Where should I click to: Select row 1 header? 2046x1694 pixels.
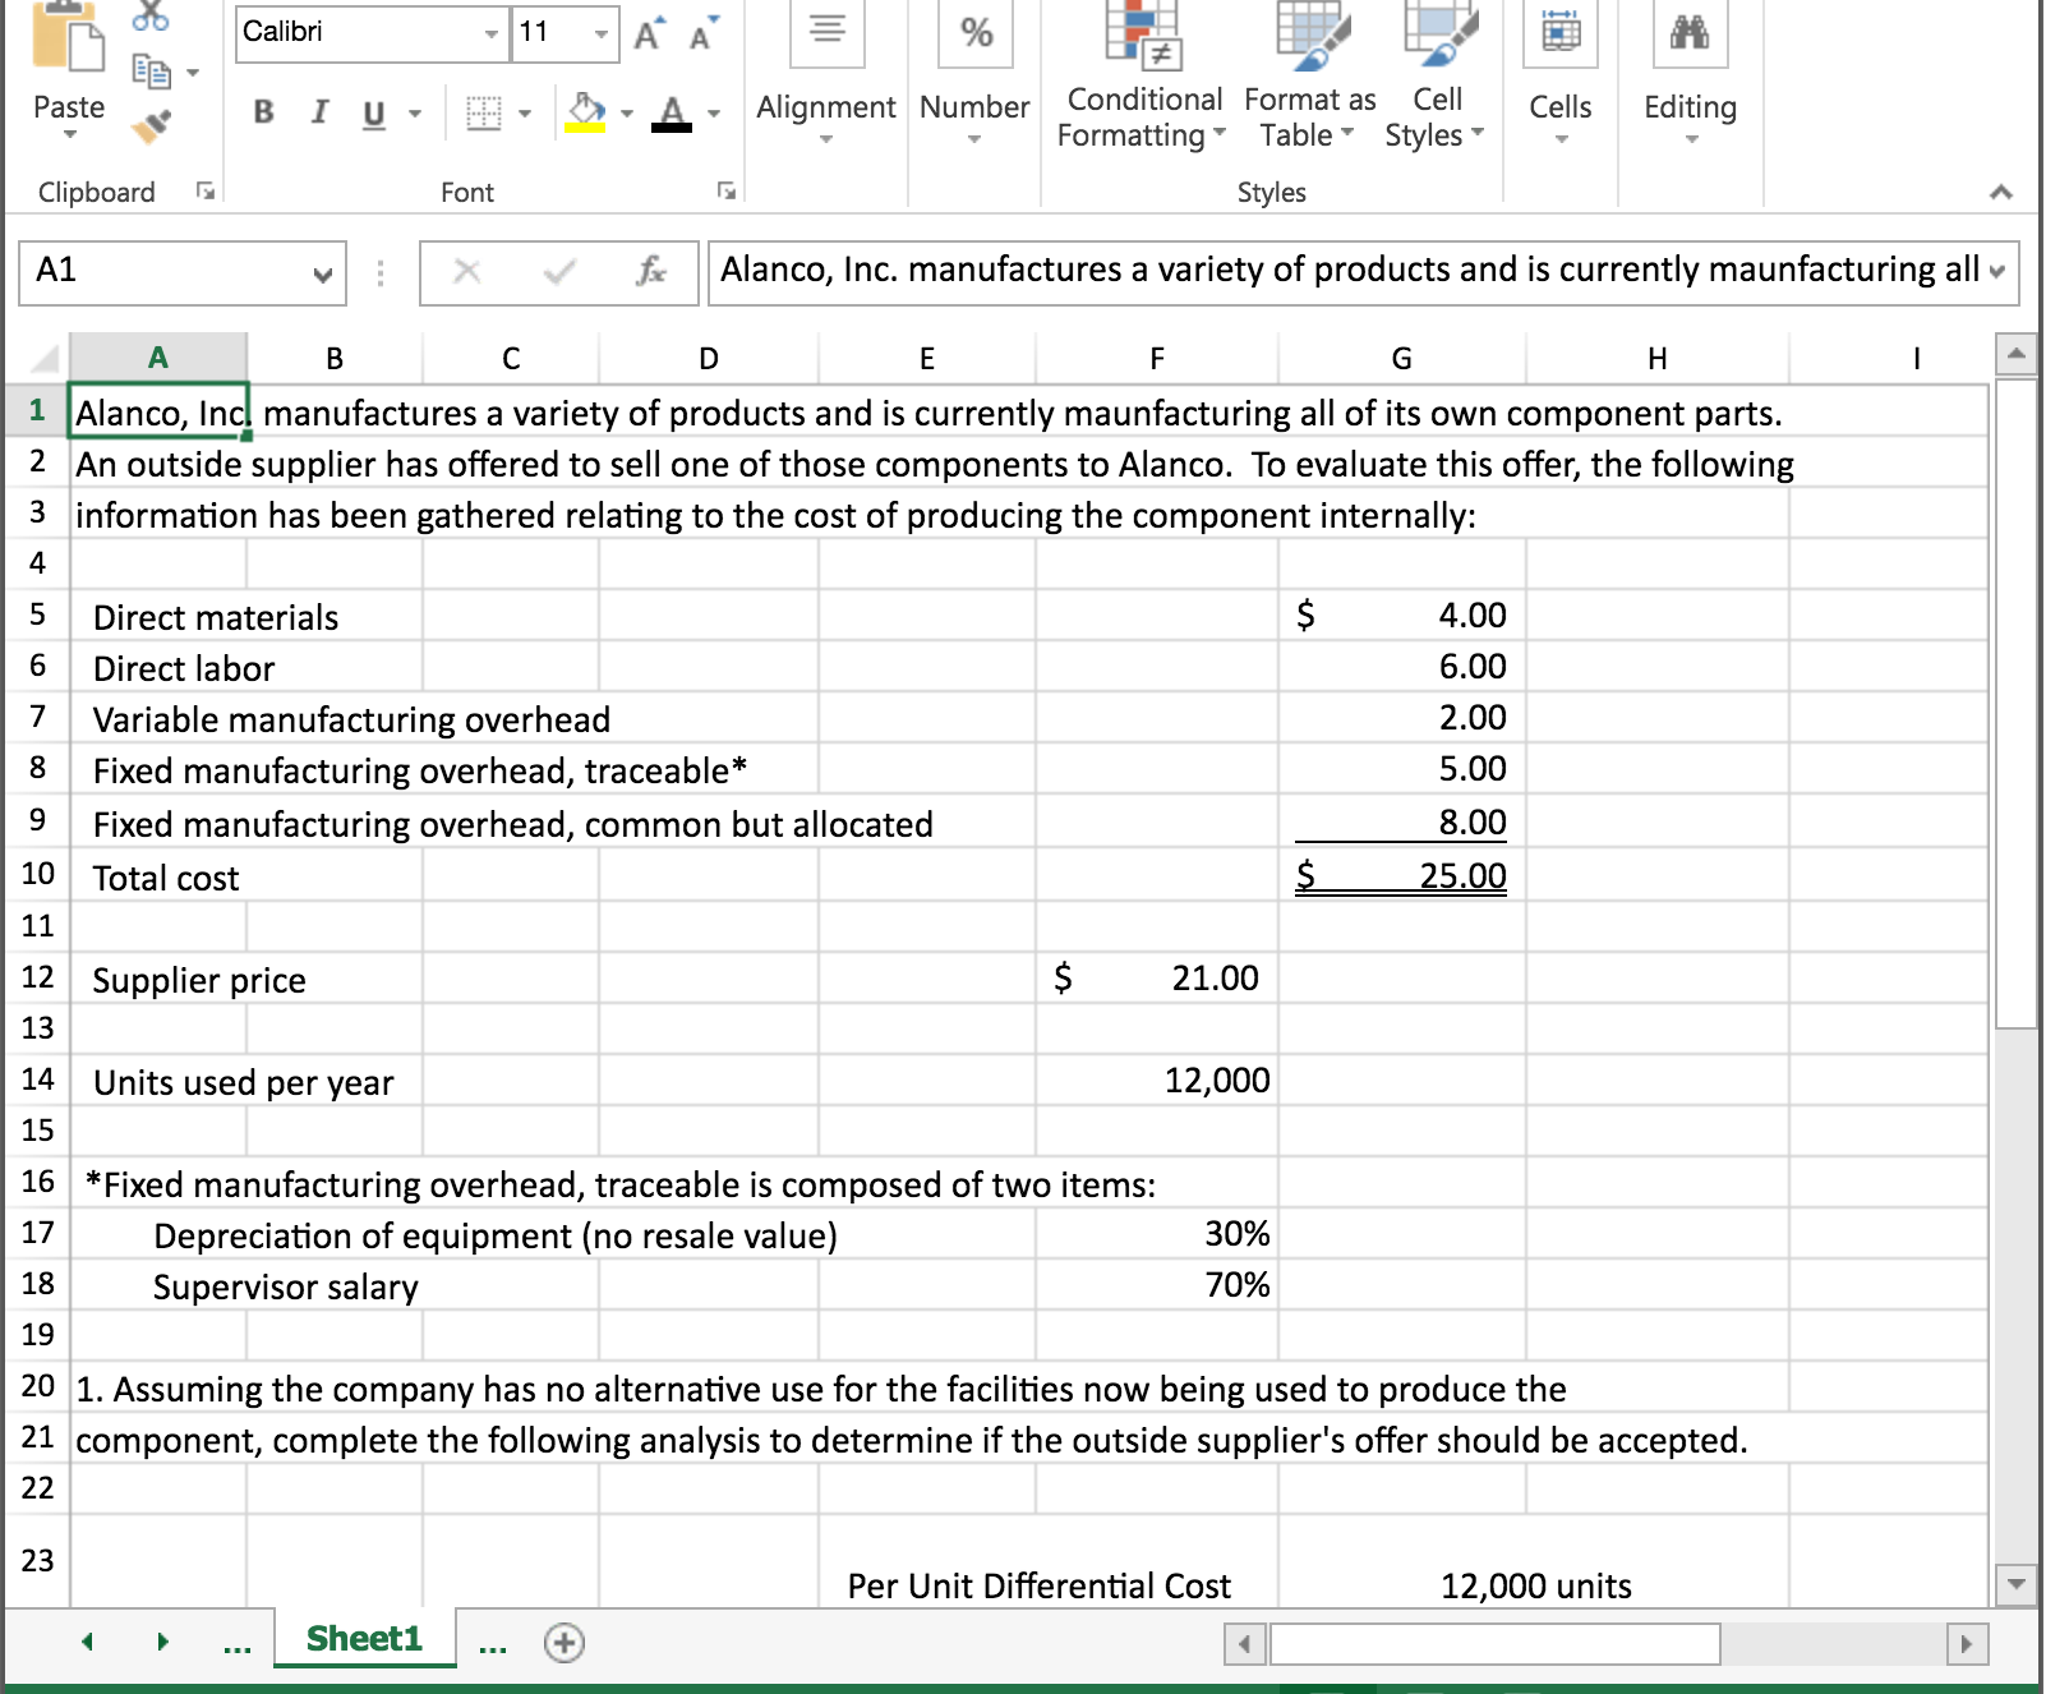point(37,410)
